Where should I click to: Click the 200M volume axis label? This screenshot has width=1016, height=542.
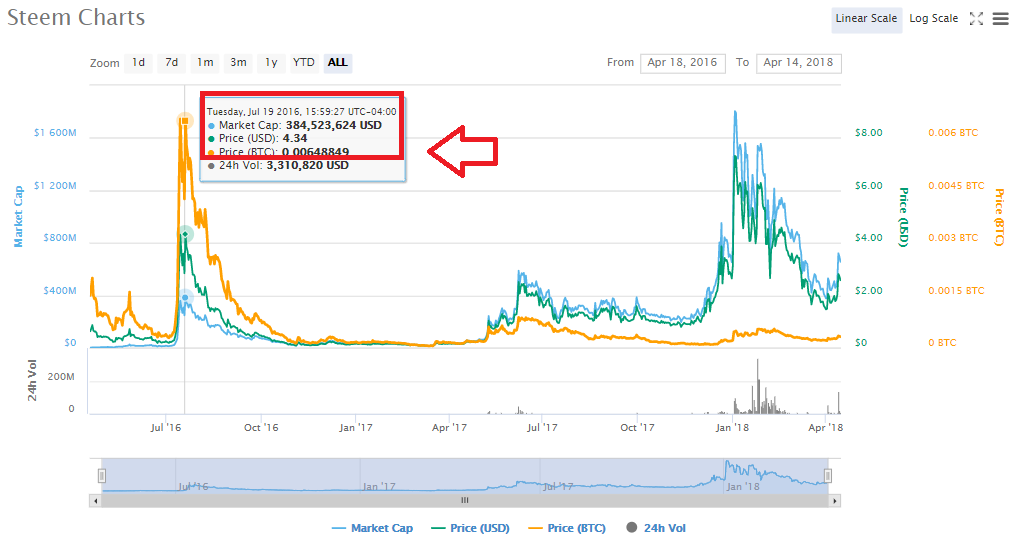tap(61, 377)
